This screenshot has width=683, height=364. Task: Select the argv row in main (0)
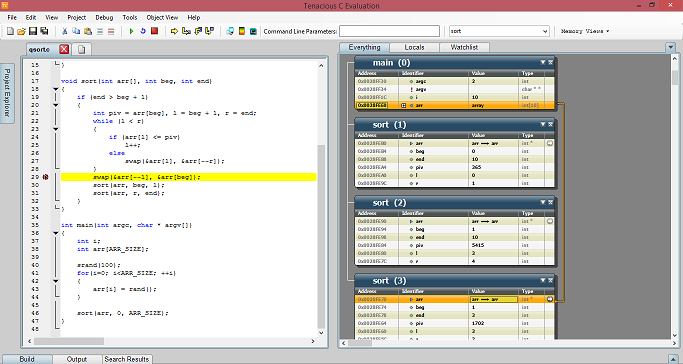(455, 89)
